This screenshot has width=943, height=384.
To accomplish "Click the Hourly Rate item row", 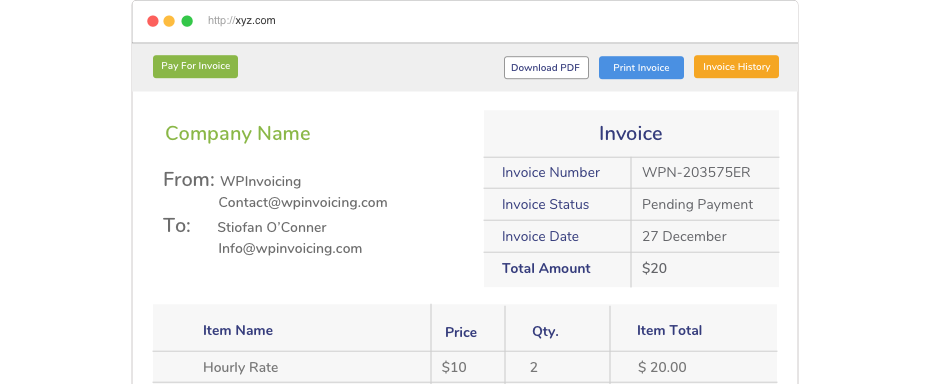I will coord(465,367).
